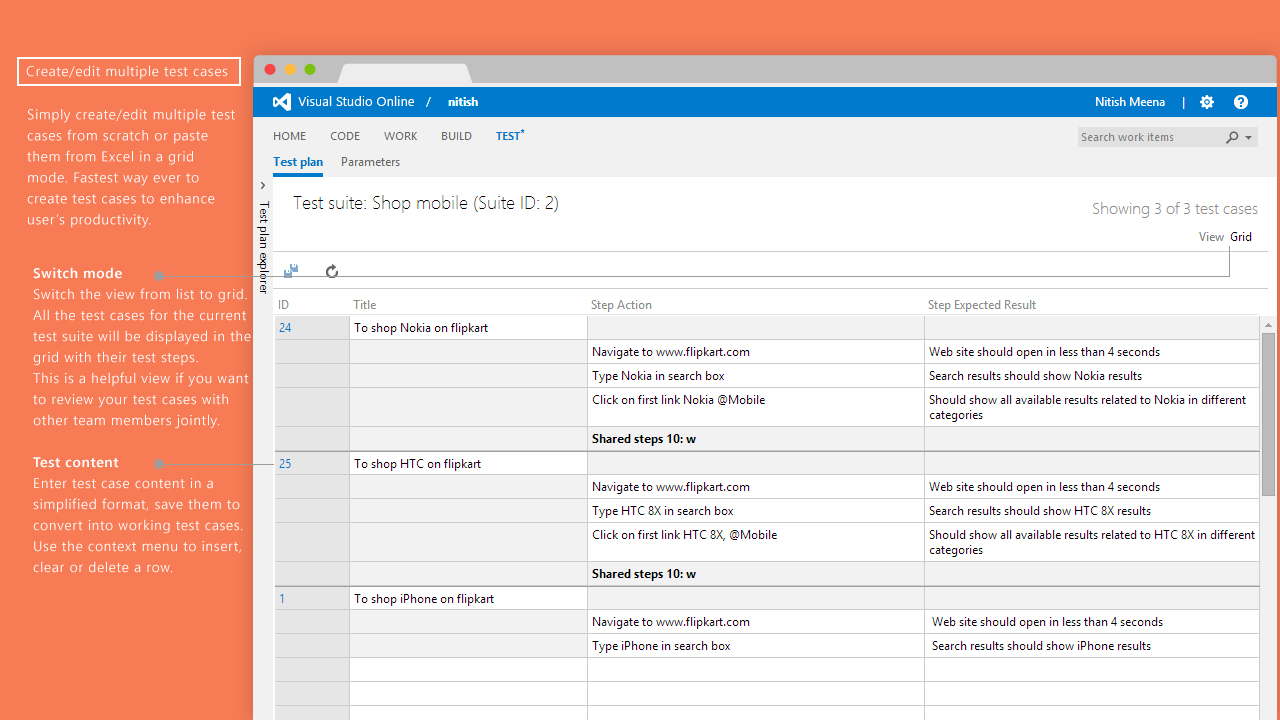Open test case ID 24

tap(285, 328)
